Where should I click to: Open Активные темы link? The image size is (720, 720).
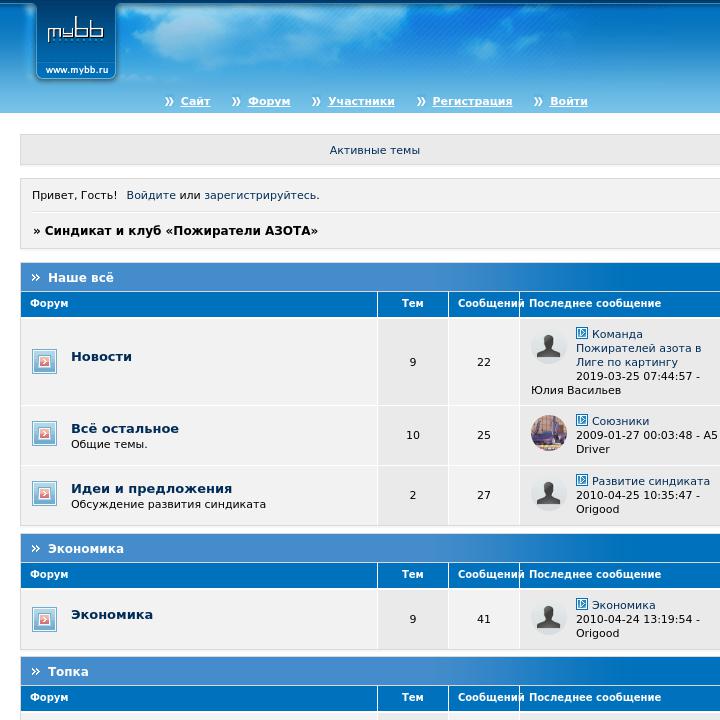[x=375, y=150]
